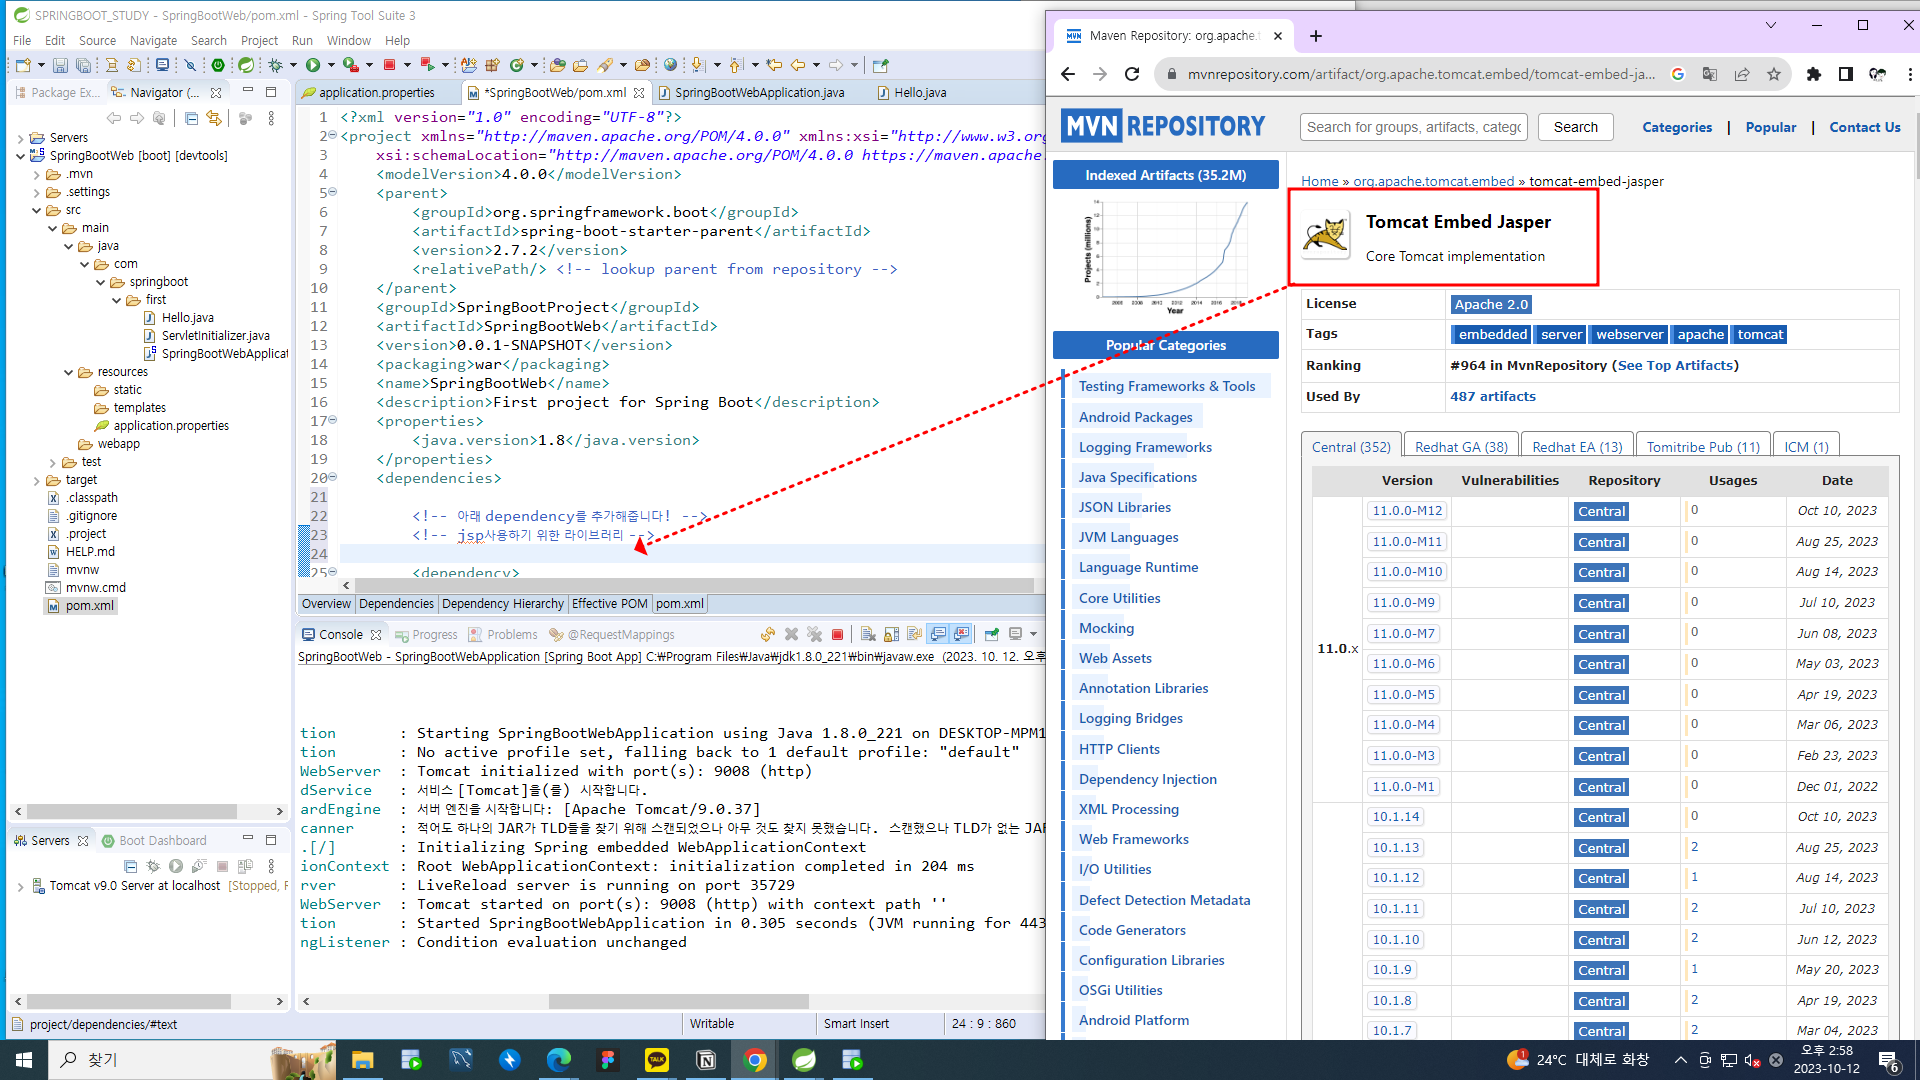Click the Run green play toolbar icon
This screenshot has height=1080, width=1920.
pyautogui.click(x=313, y=65)
